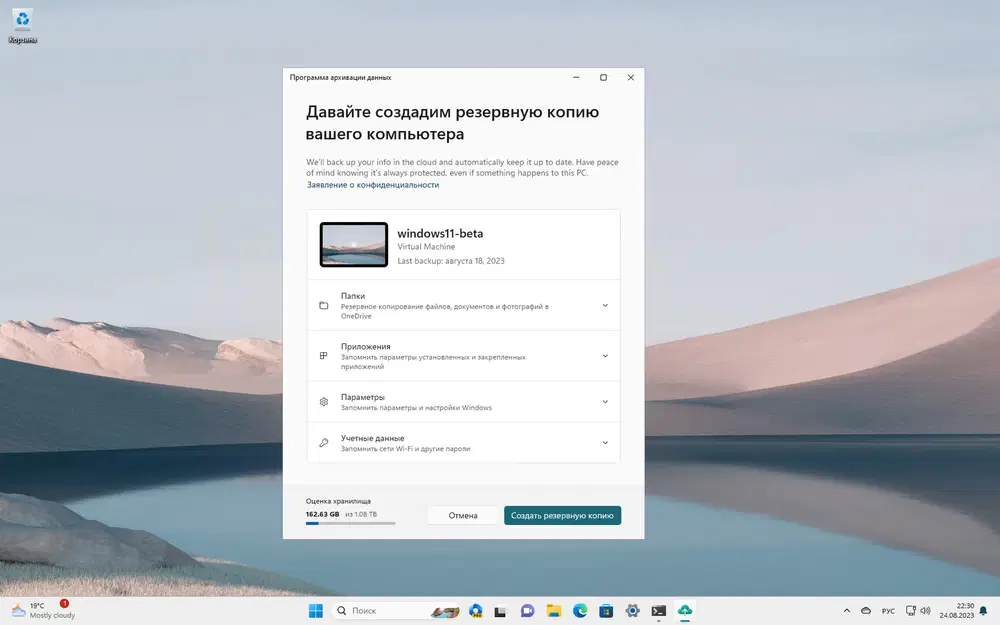Click the network icon in tray
1000x625 pixels.
(x=911, y=611)
